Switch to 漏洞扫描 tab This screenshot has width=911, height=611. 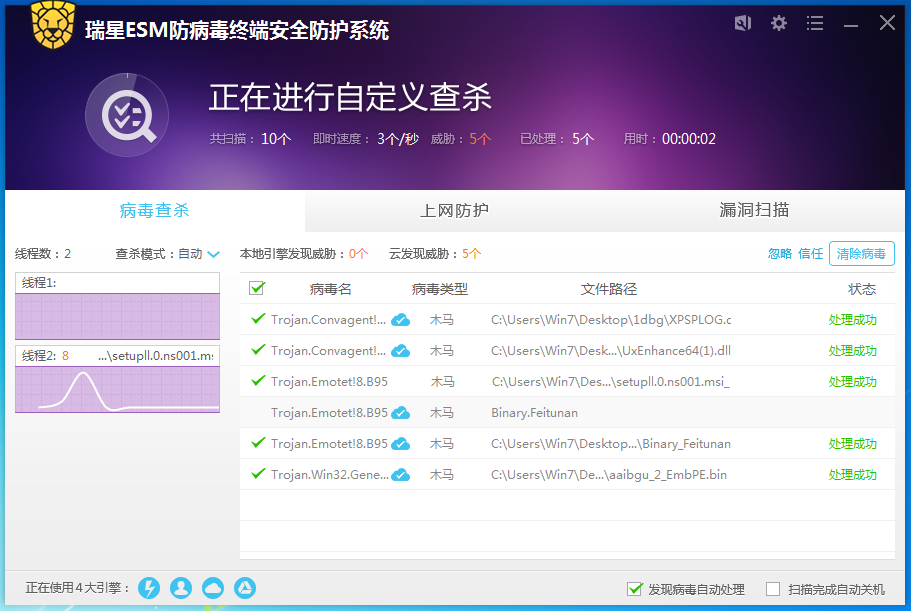coord(754,210)
